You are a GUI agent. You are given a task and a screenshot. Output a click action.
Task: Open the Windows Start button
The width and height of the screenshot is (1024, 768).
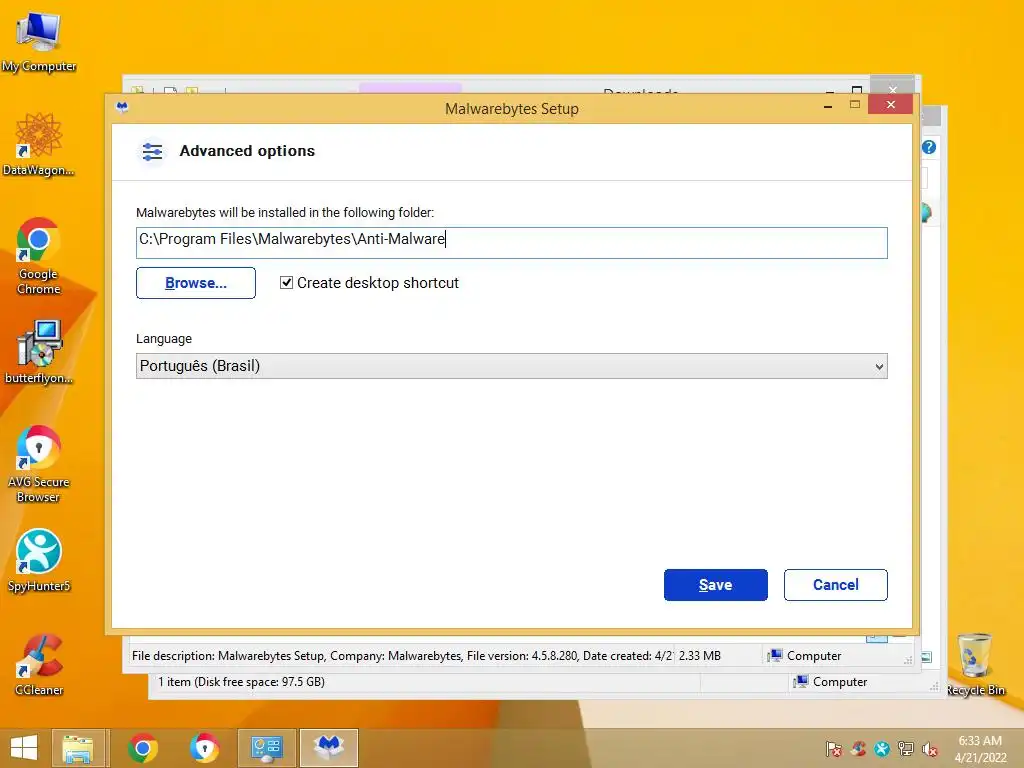point(24,748)
